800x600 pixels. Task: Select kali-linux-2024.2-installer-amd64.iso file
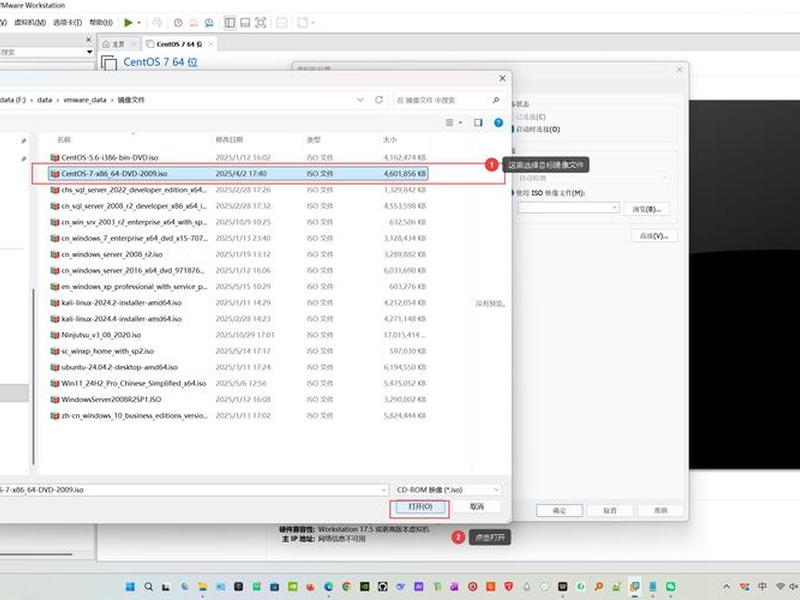pyautogui.click(x=238, y=303)
